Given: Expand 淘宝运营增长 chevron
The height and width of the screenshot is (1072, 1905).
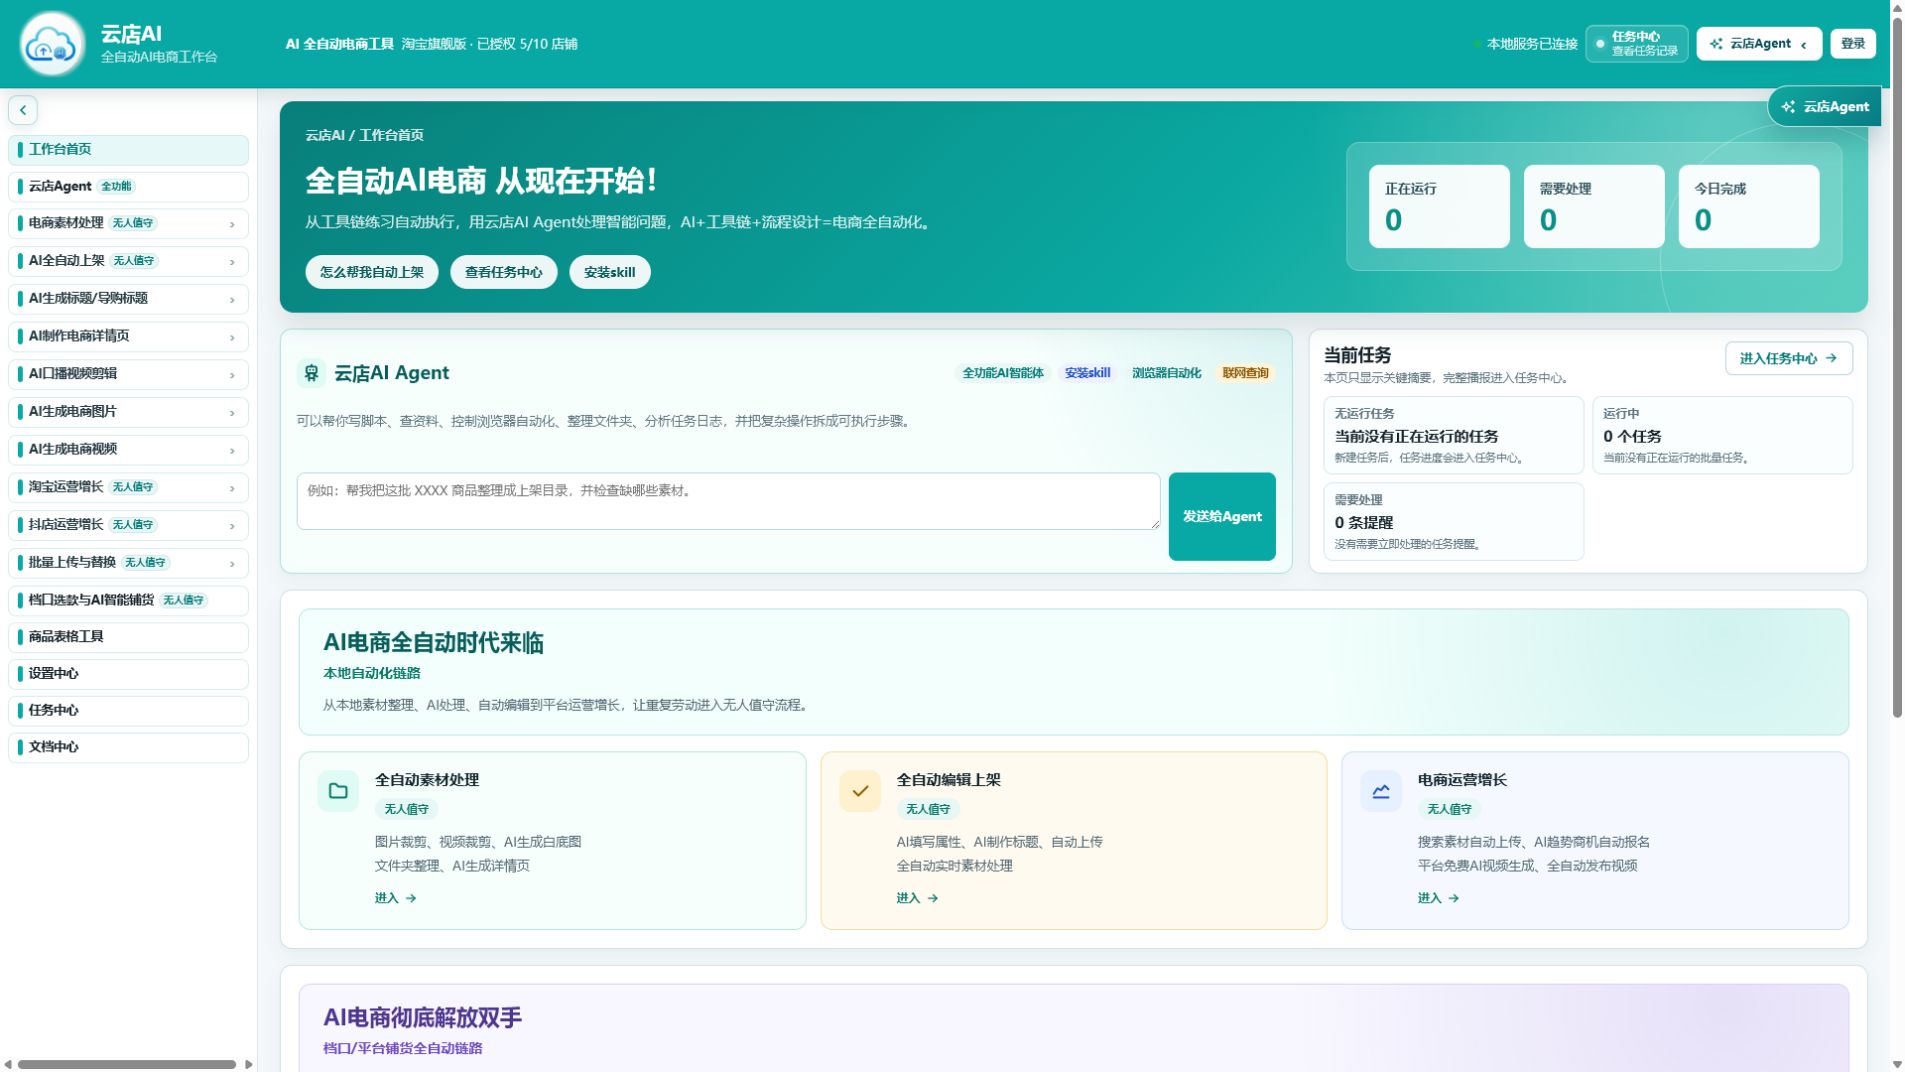Looking at the screenshot, I should pos(232,488).
